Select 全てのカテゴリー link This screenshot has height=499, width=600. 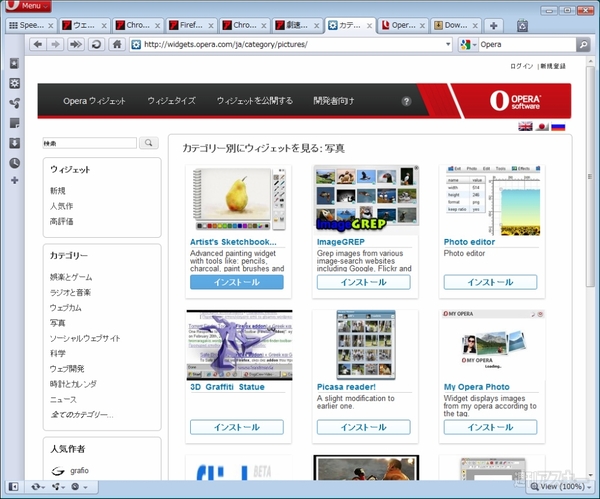(82, 415)
